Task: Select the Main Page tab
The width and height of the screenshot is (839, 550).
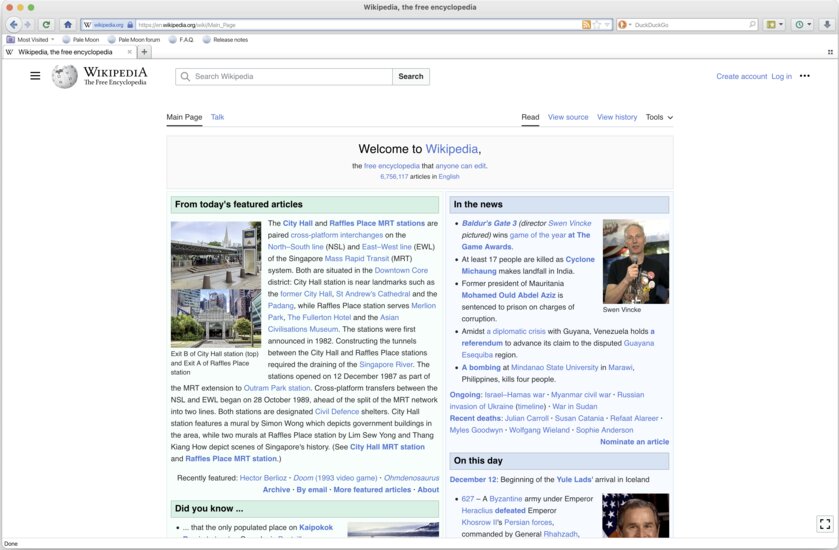Action: click(184, 117)
